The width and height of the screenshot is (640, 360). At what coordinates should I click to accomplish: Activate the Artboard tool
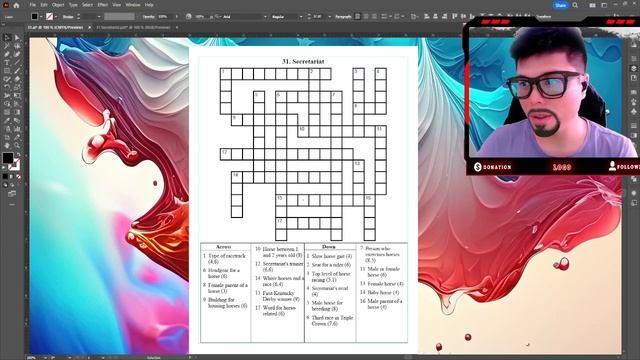(7, 137)
